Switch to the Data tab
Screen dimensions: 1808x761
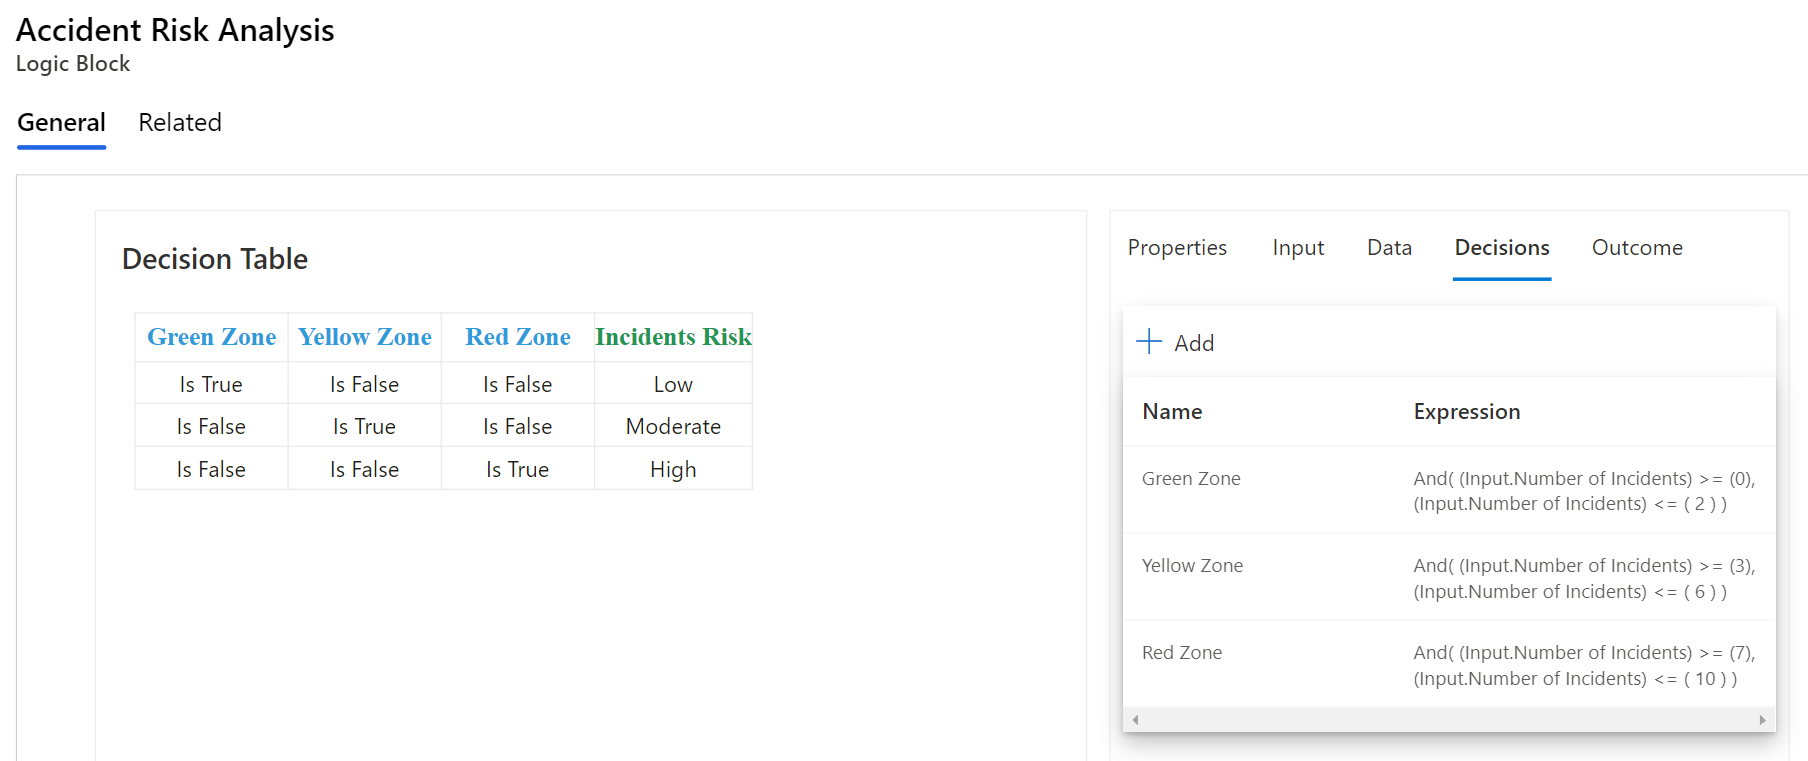[x=1389, y=248]
